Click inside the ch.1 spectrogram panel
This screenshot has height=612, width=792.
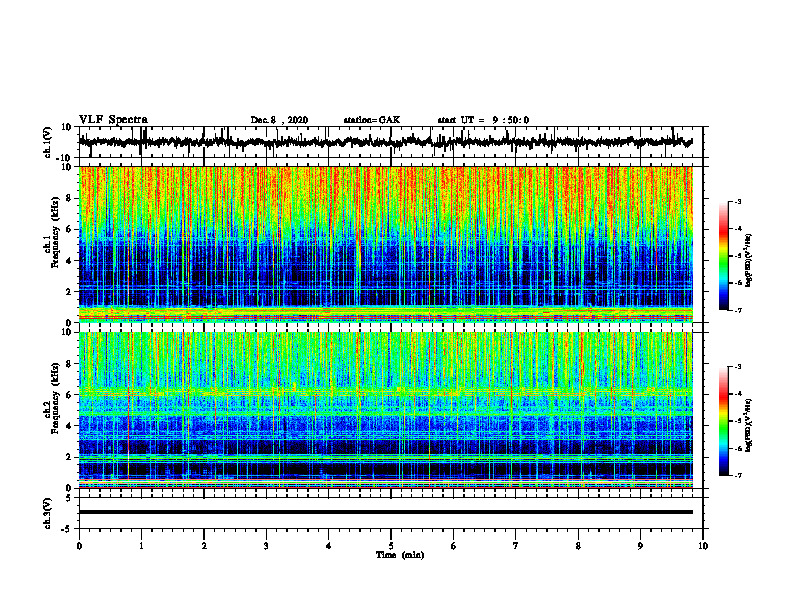[x=385, y=244]
